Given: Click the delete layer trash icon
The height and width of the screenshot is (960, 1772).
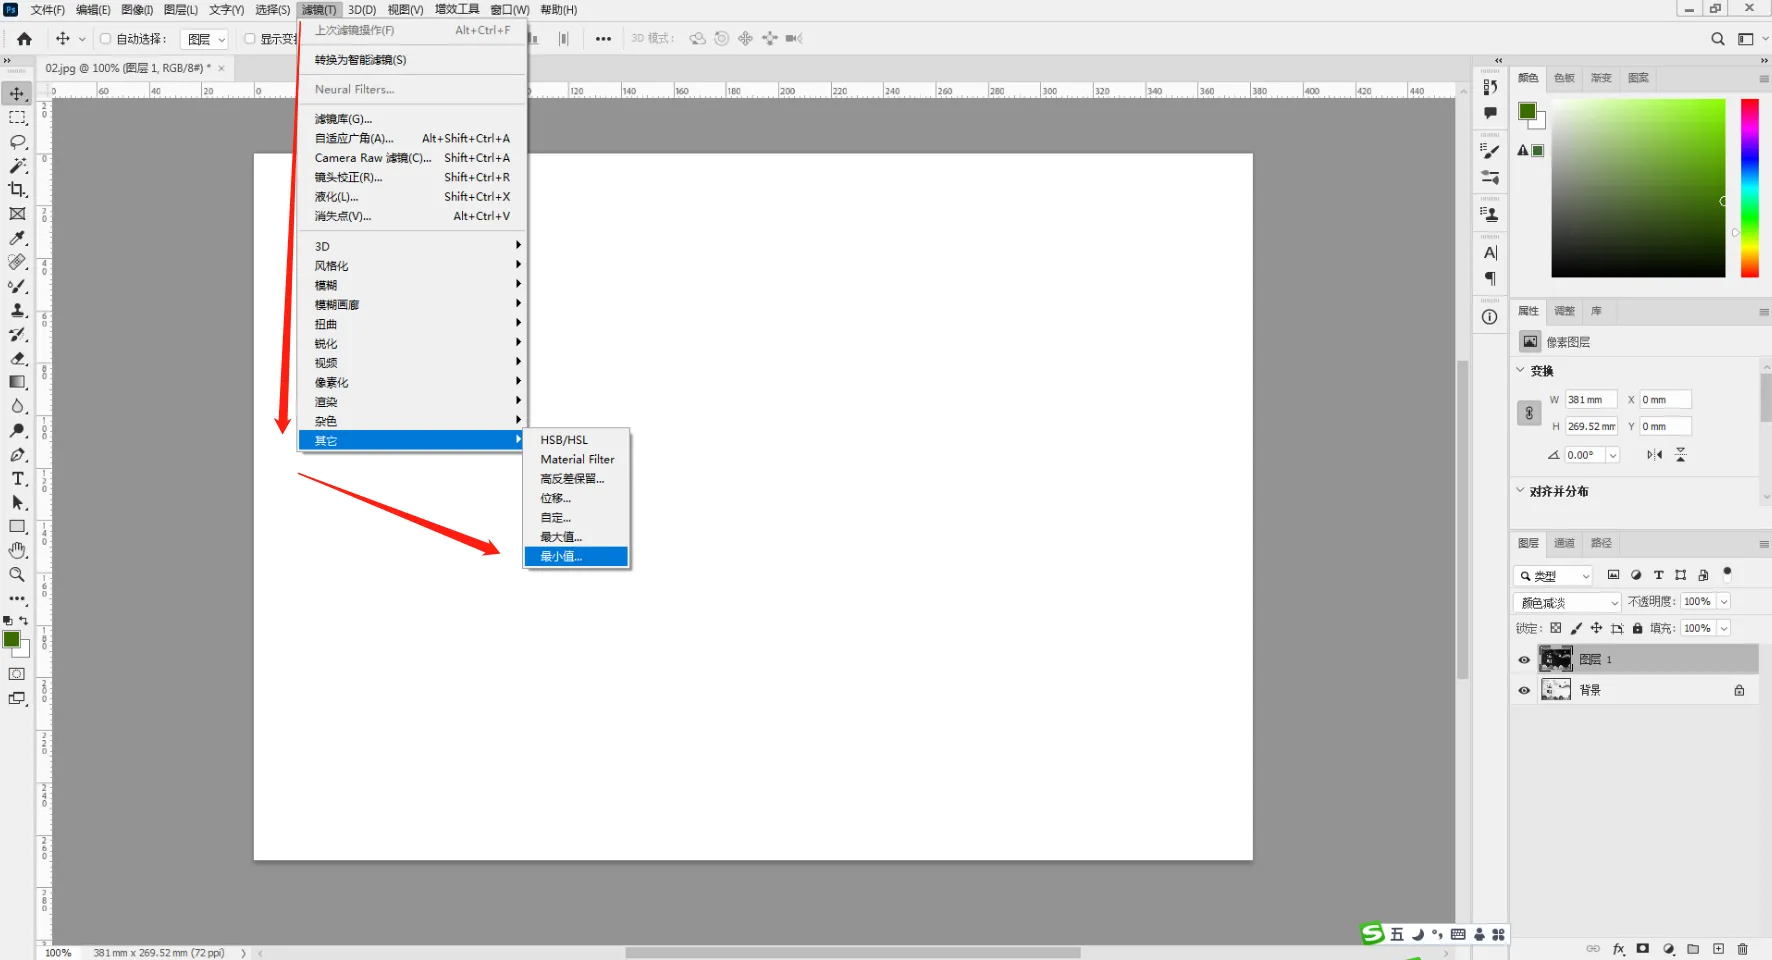Looking at the screenshot, I should pyautogui.click(x=1743, y=949).
